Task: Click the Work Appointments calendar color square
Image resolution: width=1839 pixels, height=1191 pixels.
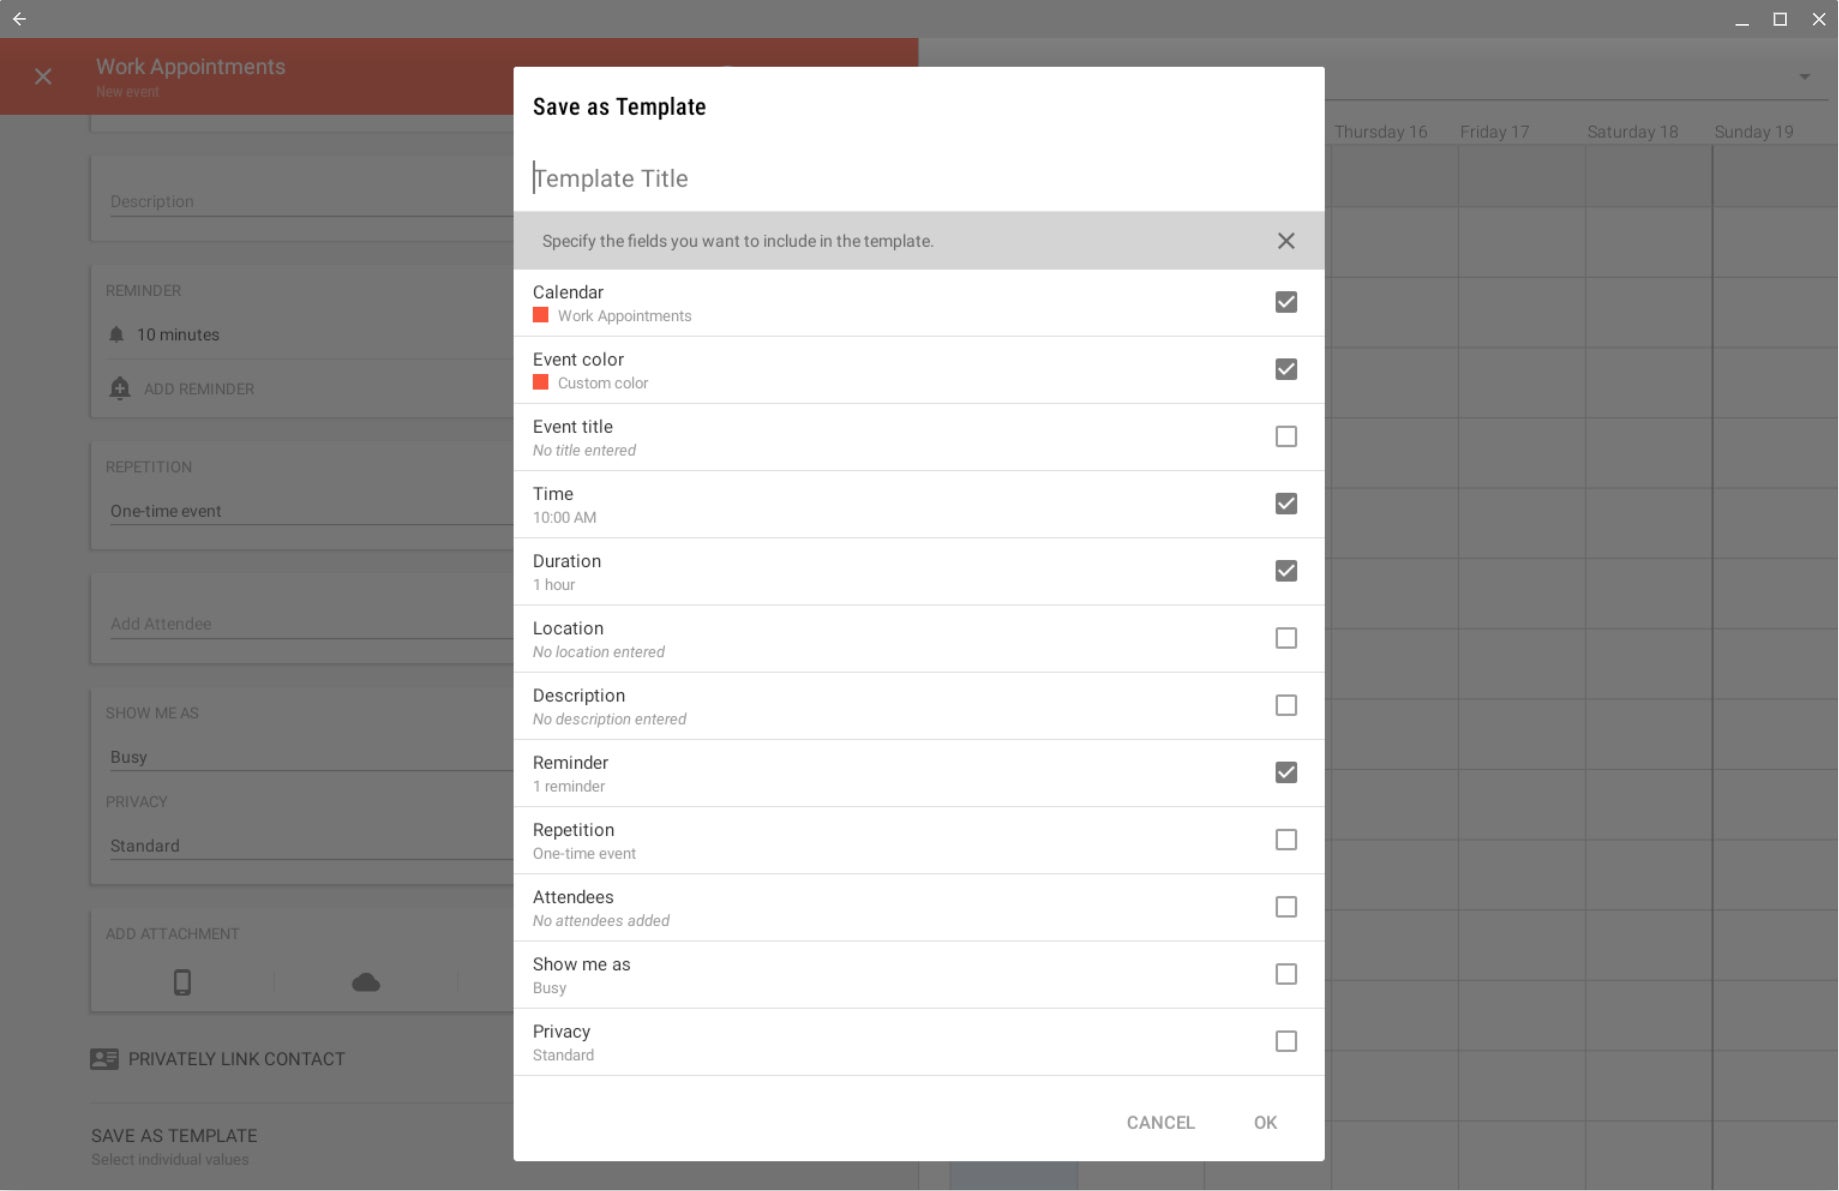Action: coord(540,315)
